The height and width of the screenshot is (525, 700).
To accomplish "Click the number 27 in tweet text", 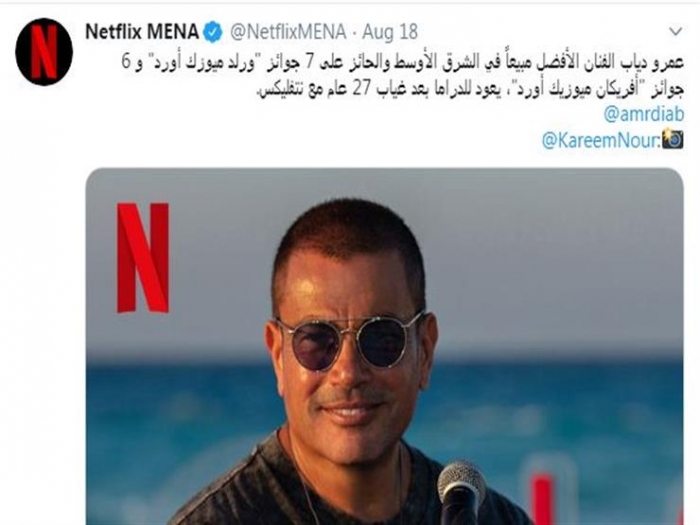I will point(362,88).
